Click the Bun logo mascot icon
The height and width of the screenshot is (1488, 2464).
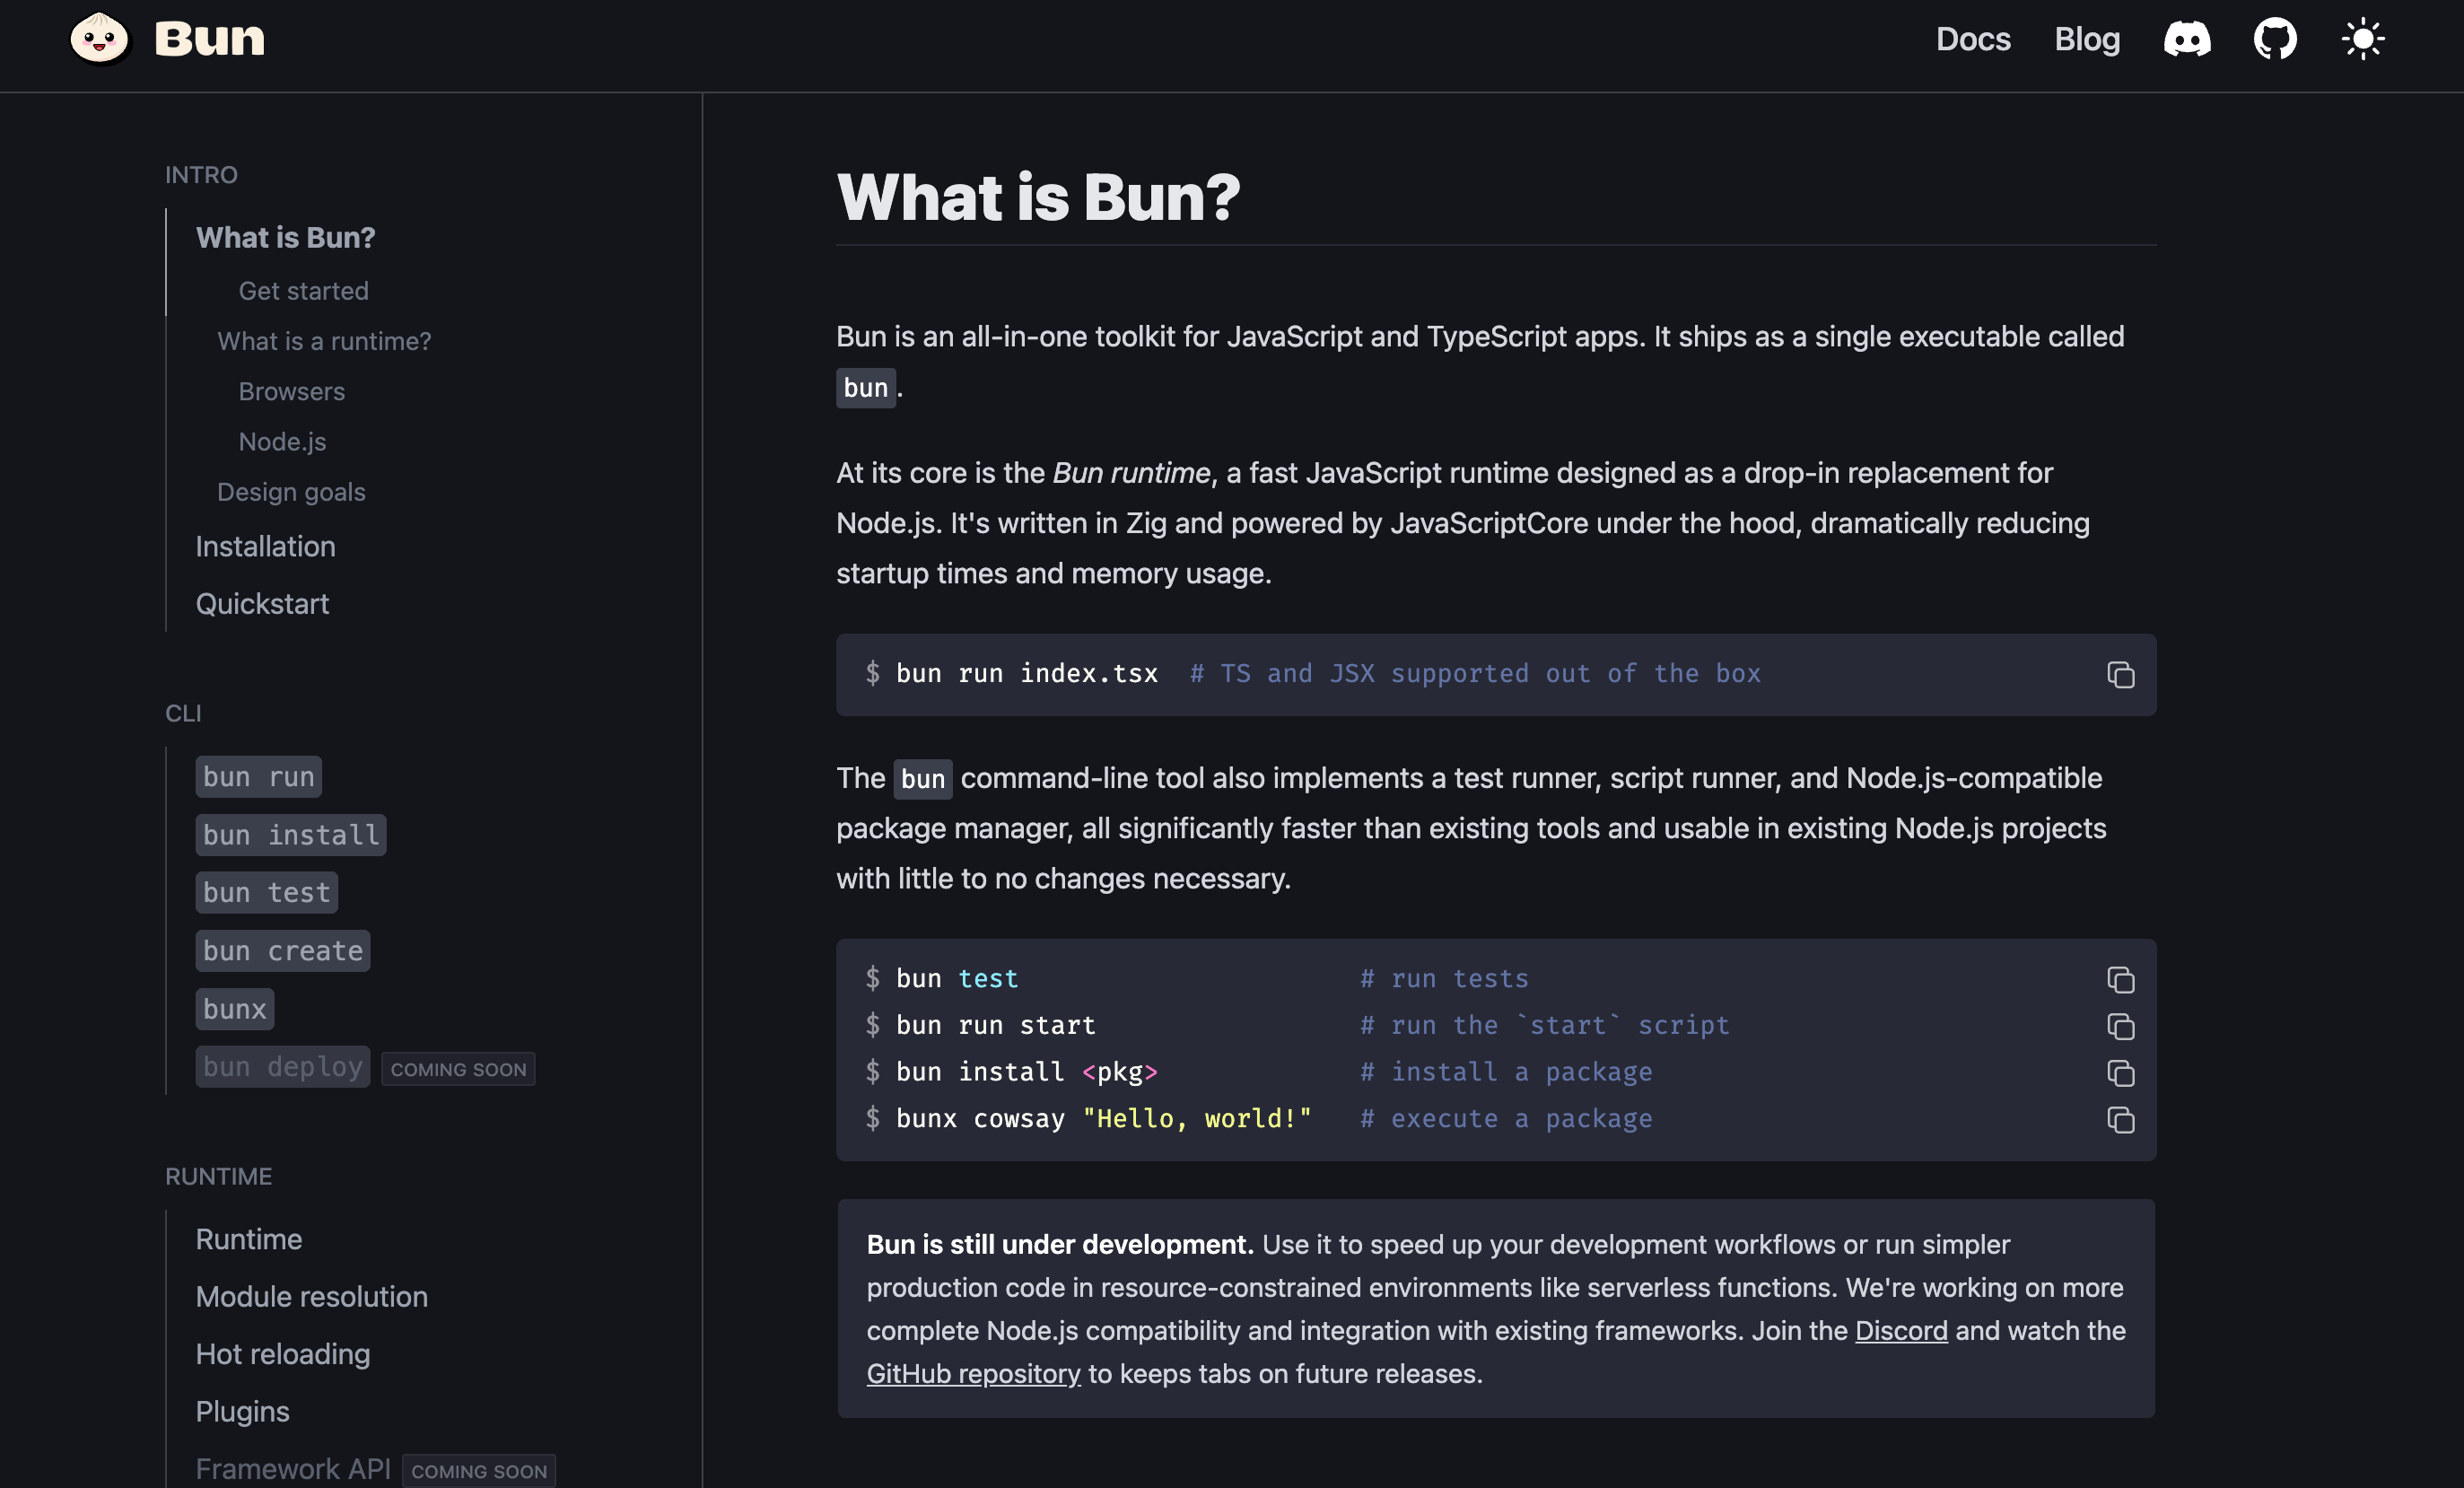[100, 39]
